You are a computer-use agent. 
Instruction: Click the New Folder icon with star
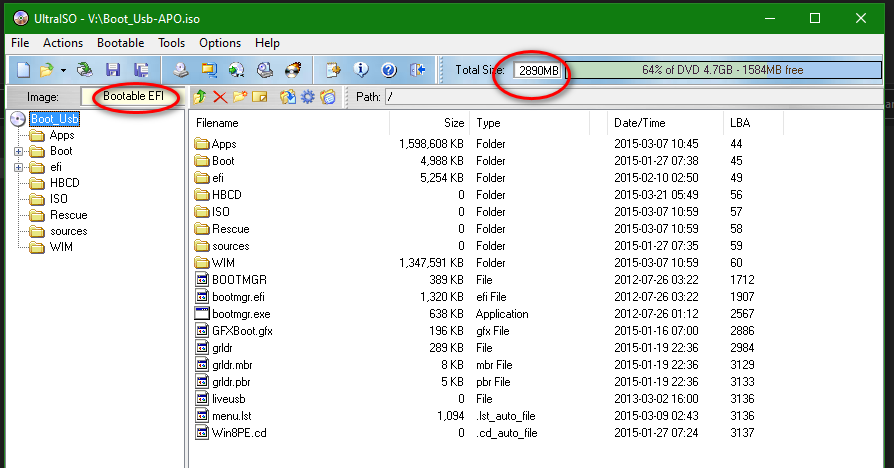click(239, 97)
